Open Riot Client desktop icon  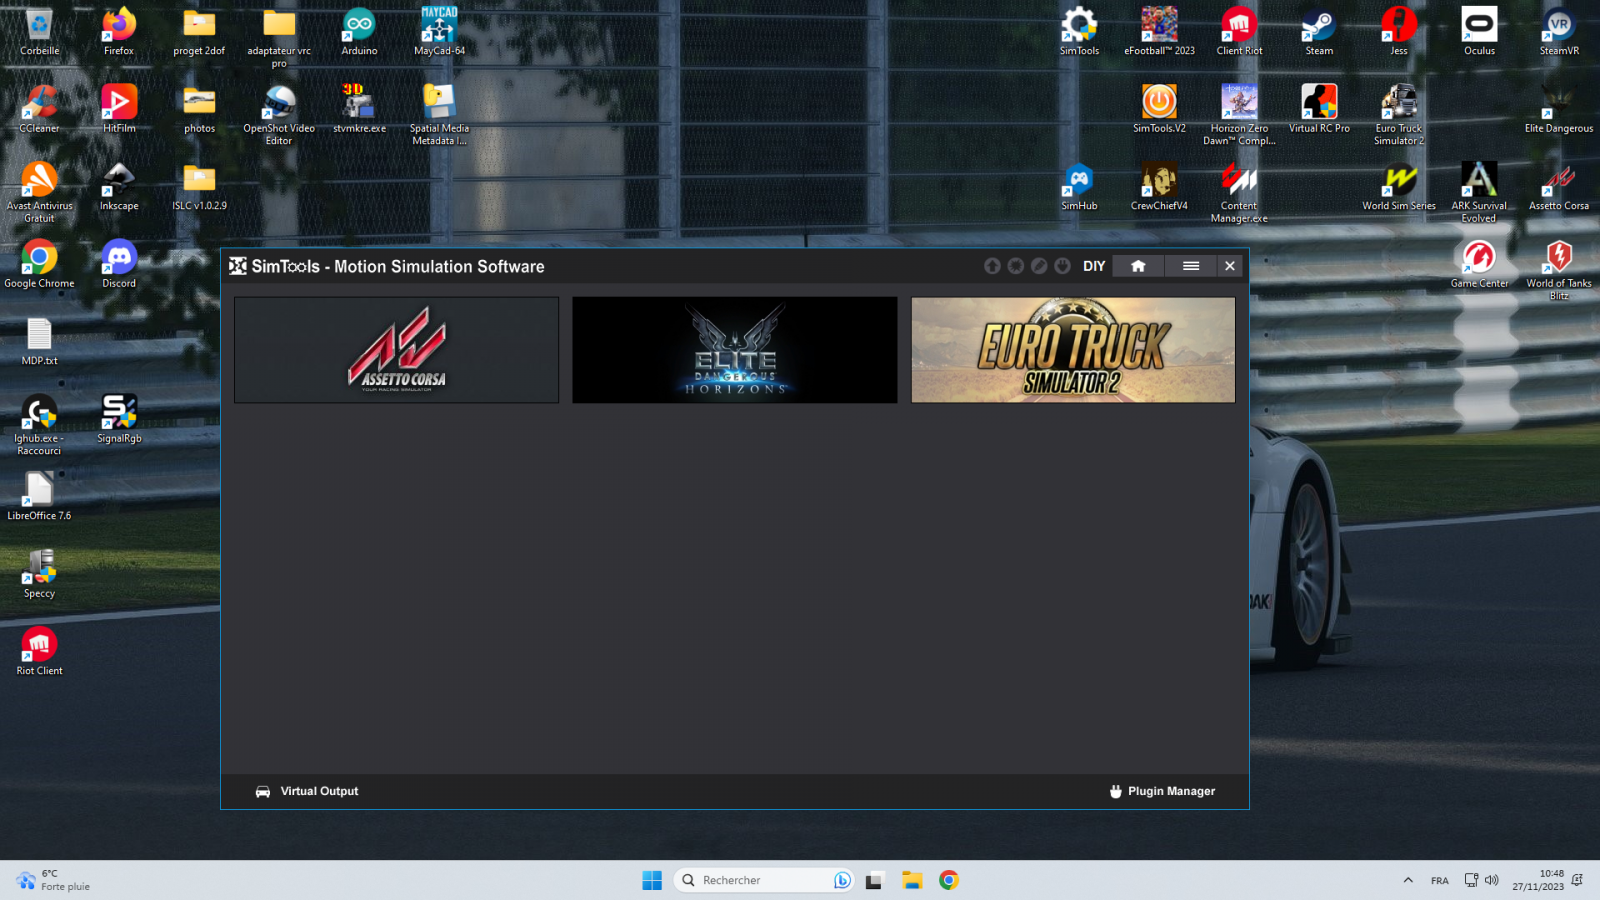click(39, 651)
